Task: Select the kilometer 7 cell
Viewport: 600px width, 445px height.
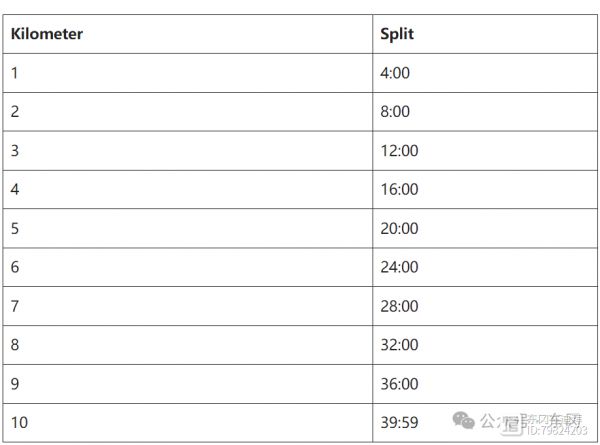Action: click(188, 306)
